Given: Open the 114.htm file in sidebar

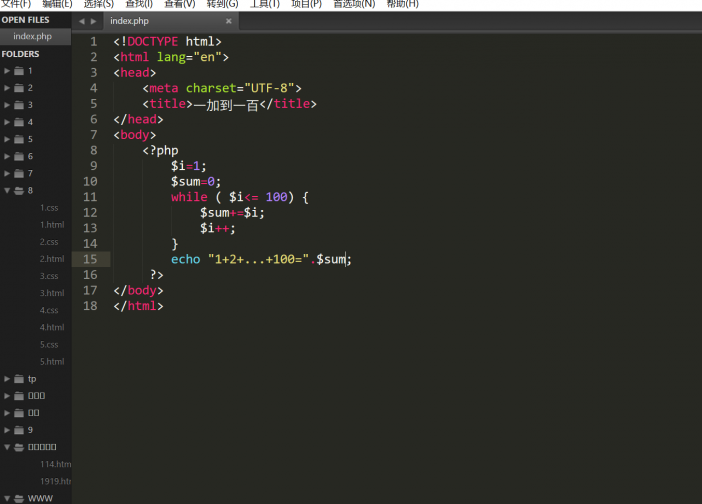Looking at the screenshot, I should (x=55, y=464).
